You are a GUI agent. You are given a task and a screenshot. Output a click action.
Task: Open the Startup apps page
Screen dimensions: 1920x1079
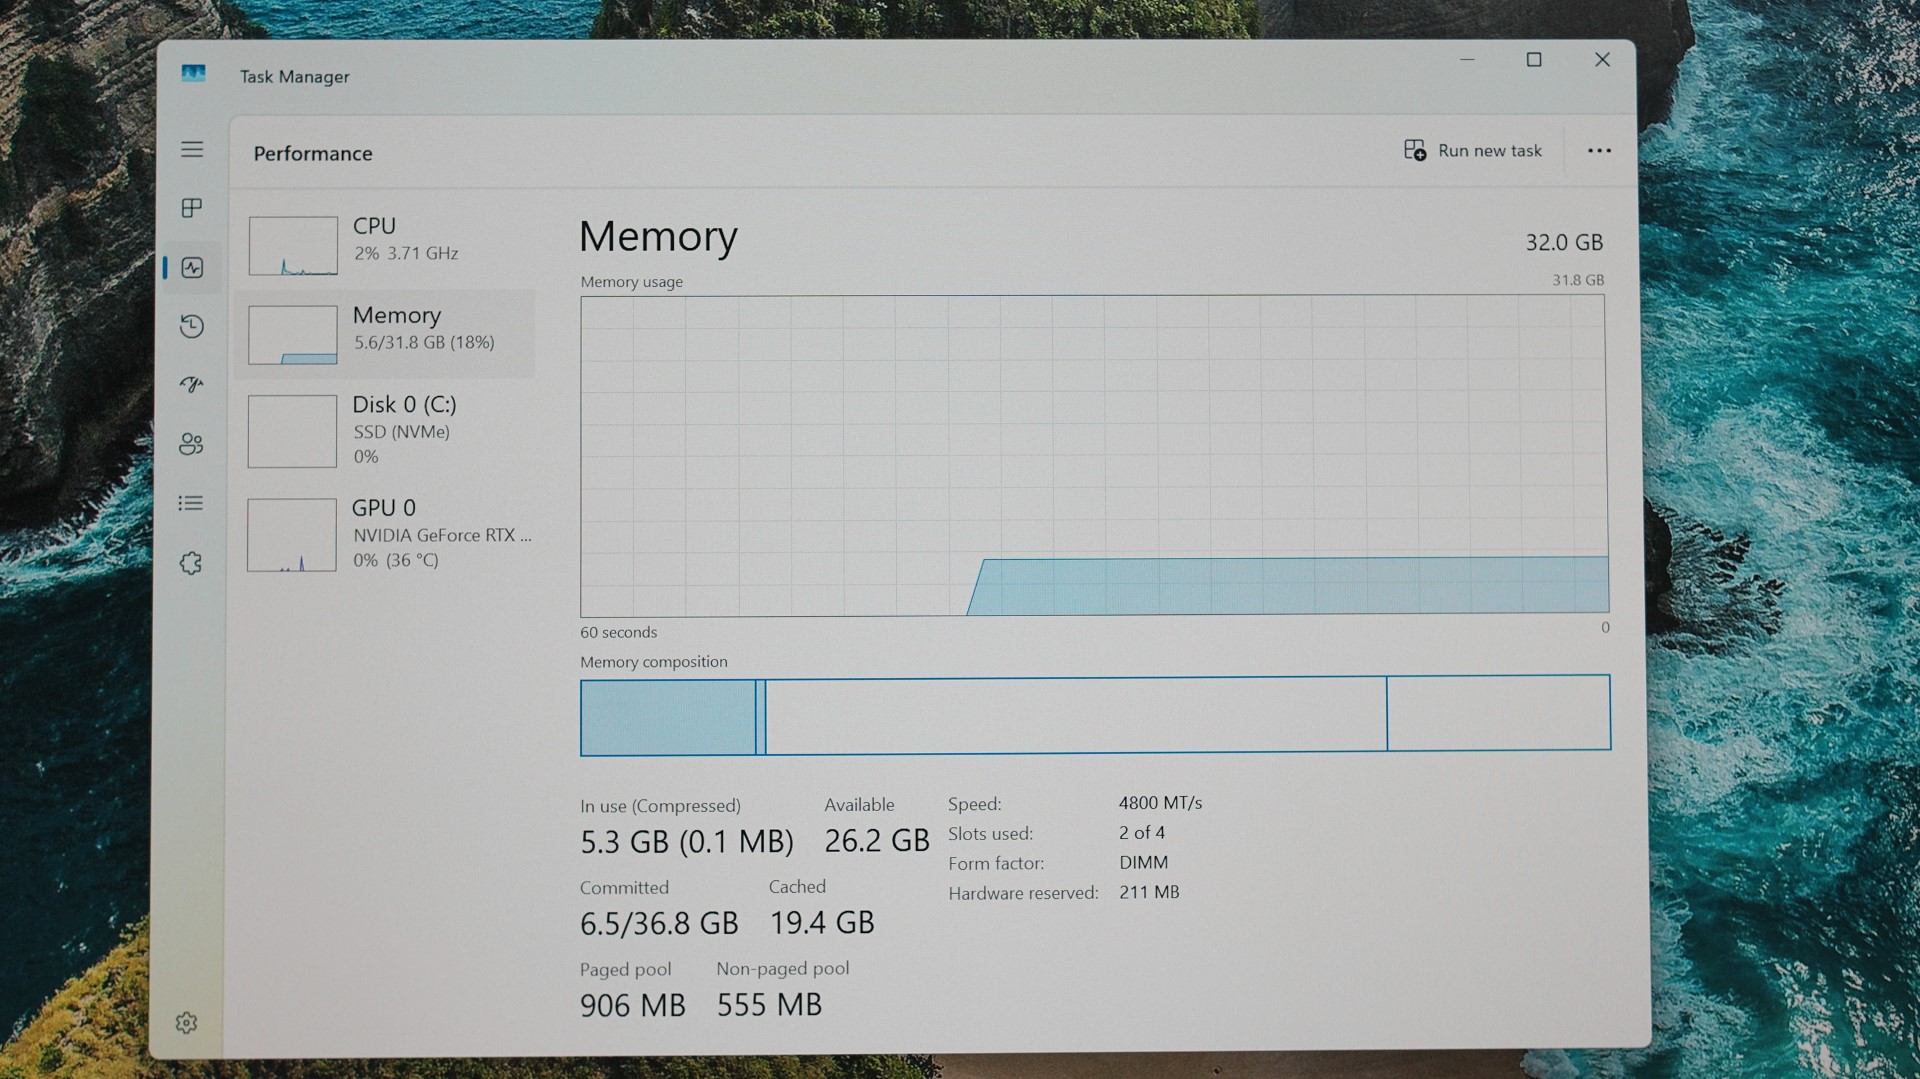click(192, 385)
